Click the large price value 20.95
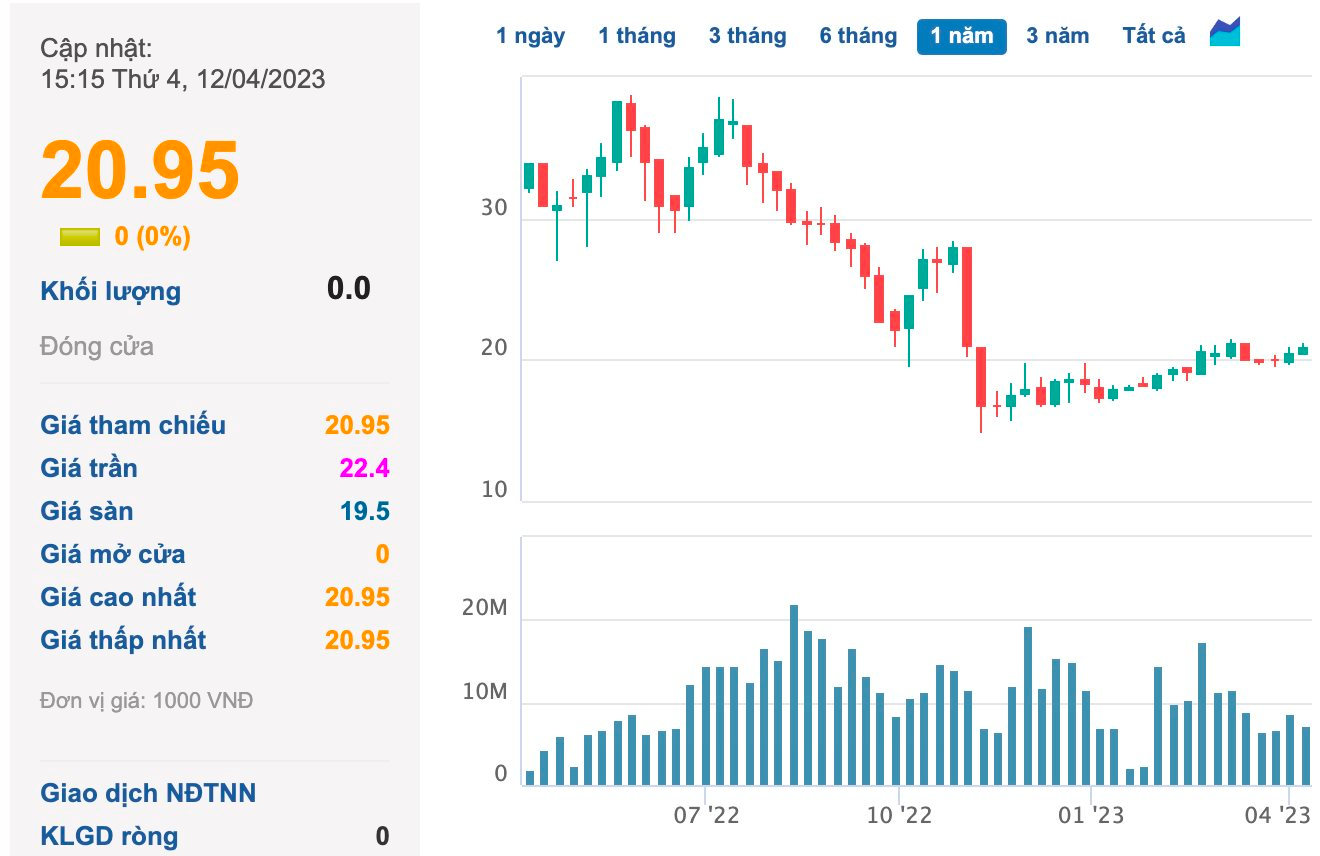Image resolution: width=1320 pixels, height=856 pixels. (x=140, y=170)
